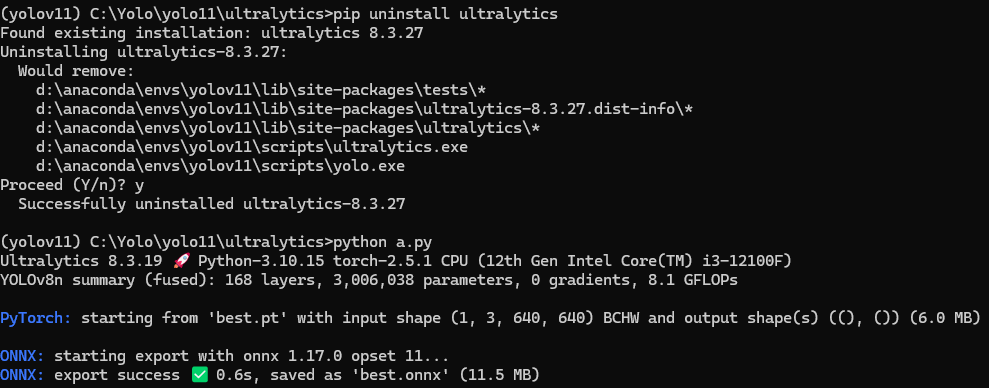
Task: Click the 'Found existing installation' line
Action: (211, 33)
